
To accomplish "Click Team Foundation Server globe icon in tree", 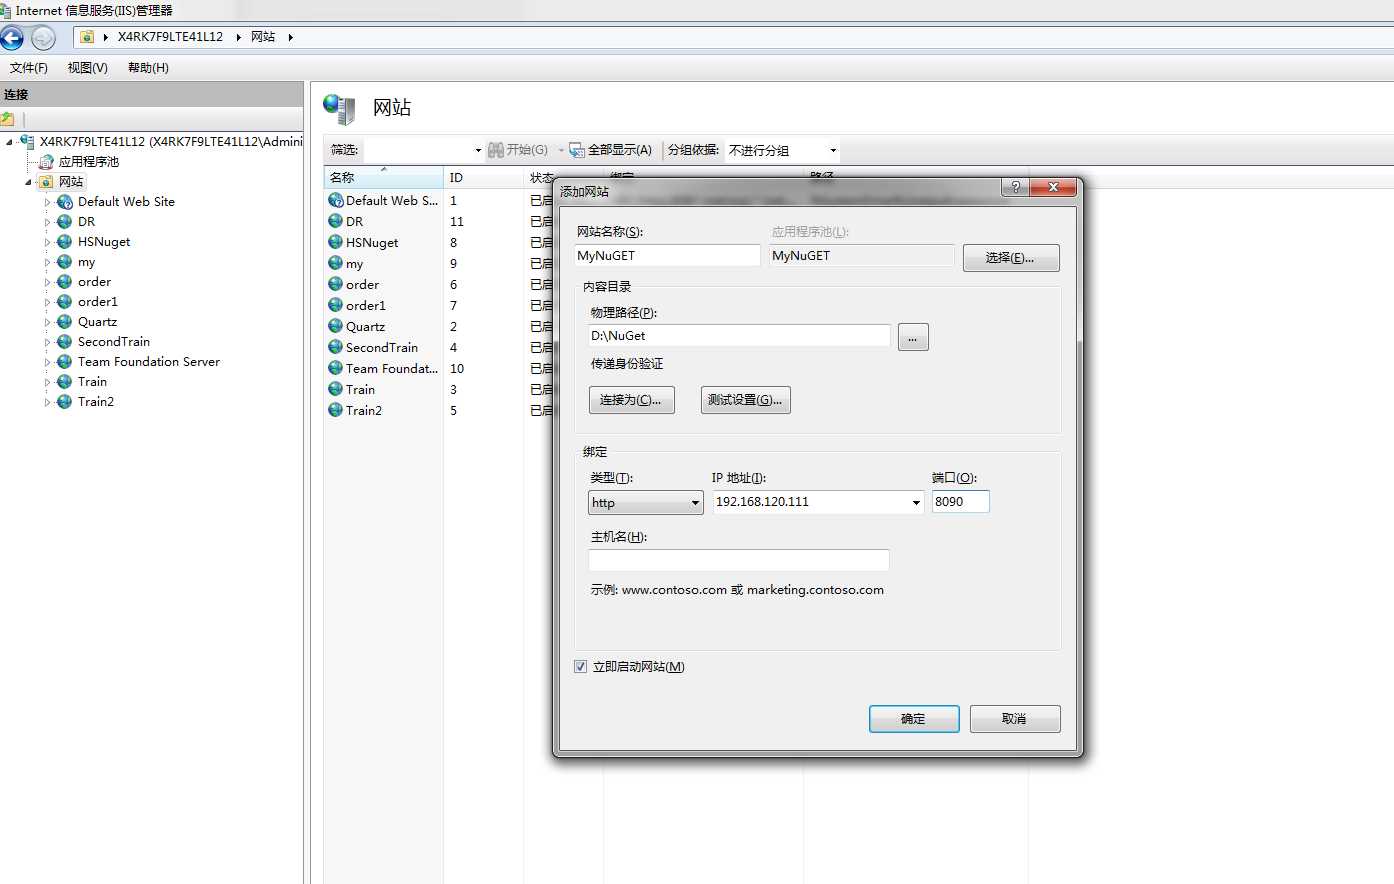I will (x=65, y=362).
